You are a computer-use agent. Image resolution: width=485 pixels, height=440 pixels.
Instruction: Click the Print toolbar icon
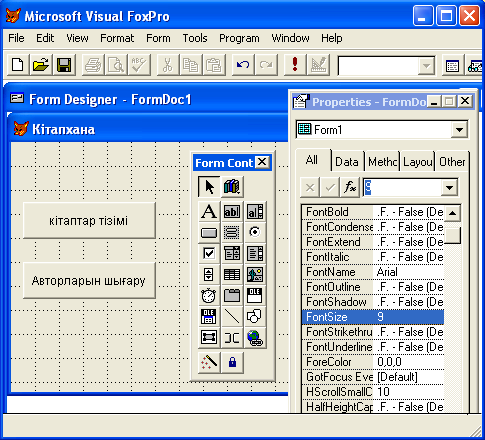[x=93, y=65]
